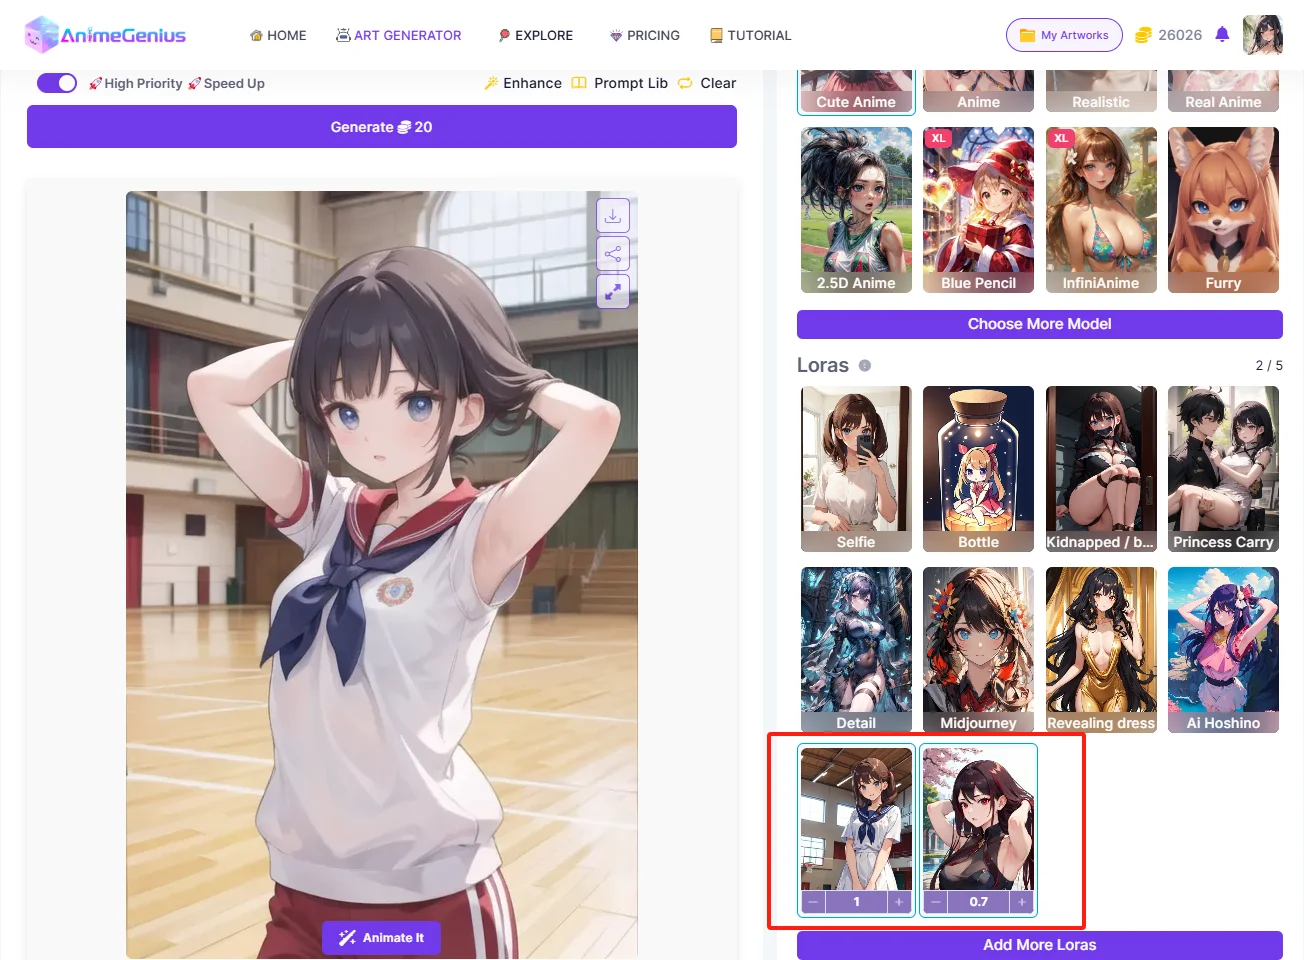Viewport: 1304px width, 960px height.
Task: Open the notifications bell
Action: coord(1222,35)
